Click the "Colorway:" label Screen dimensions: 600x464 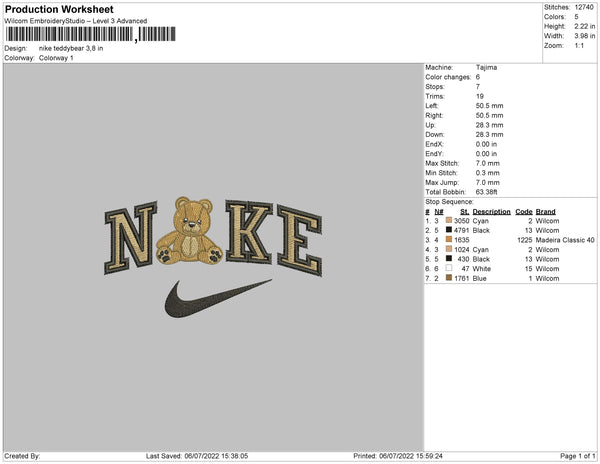(20, 58)
